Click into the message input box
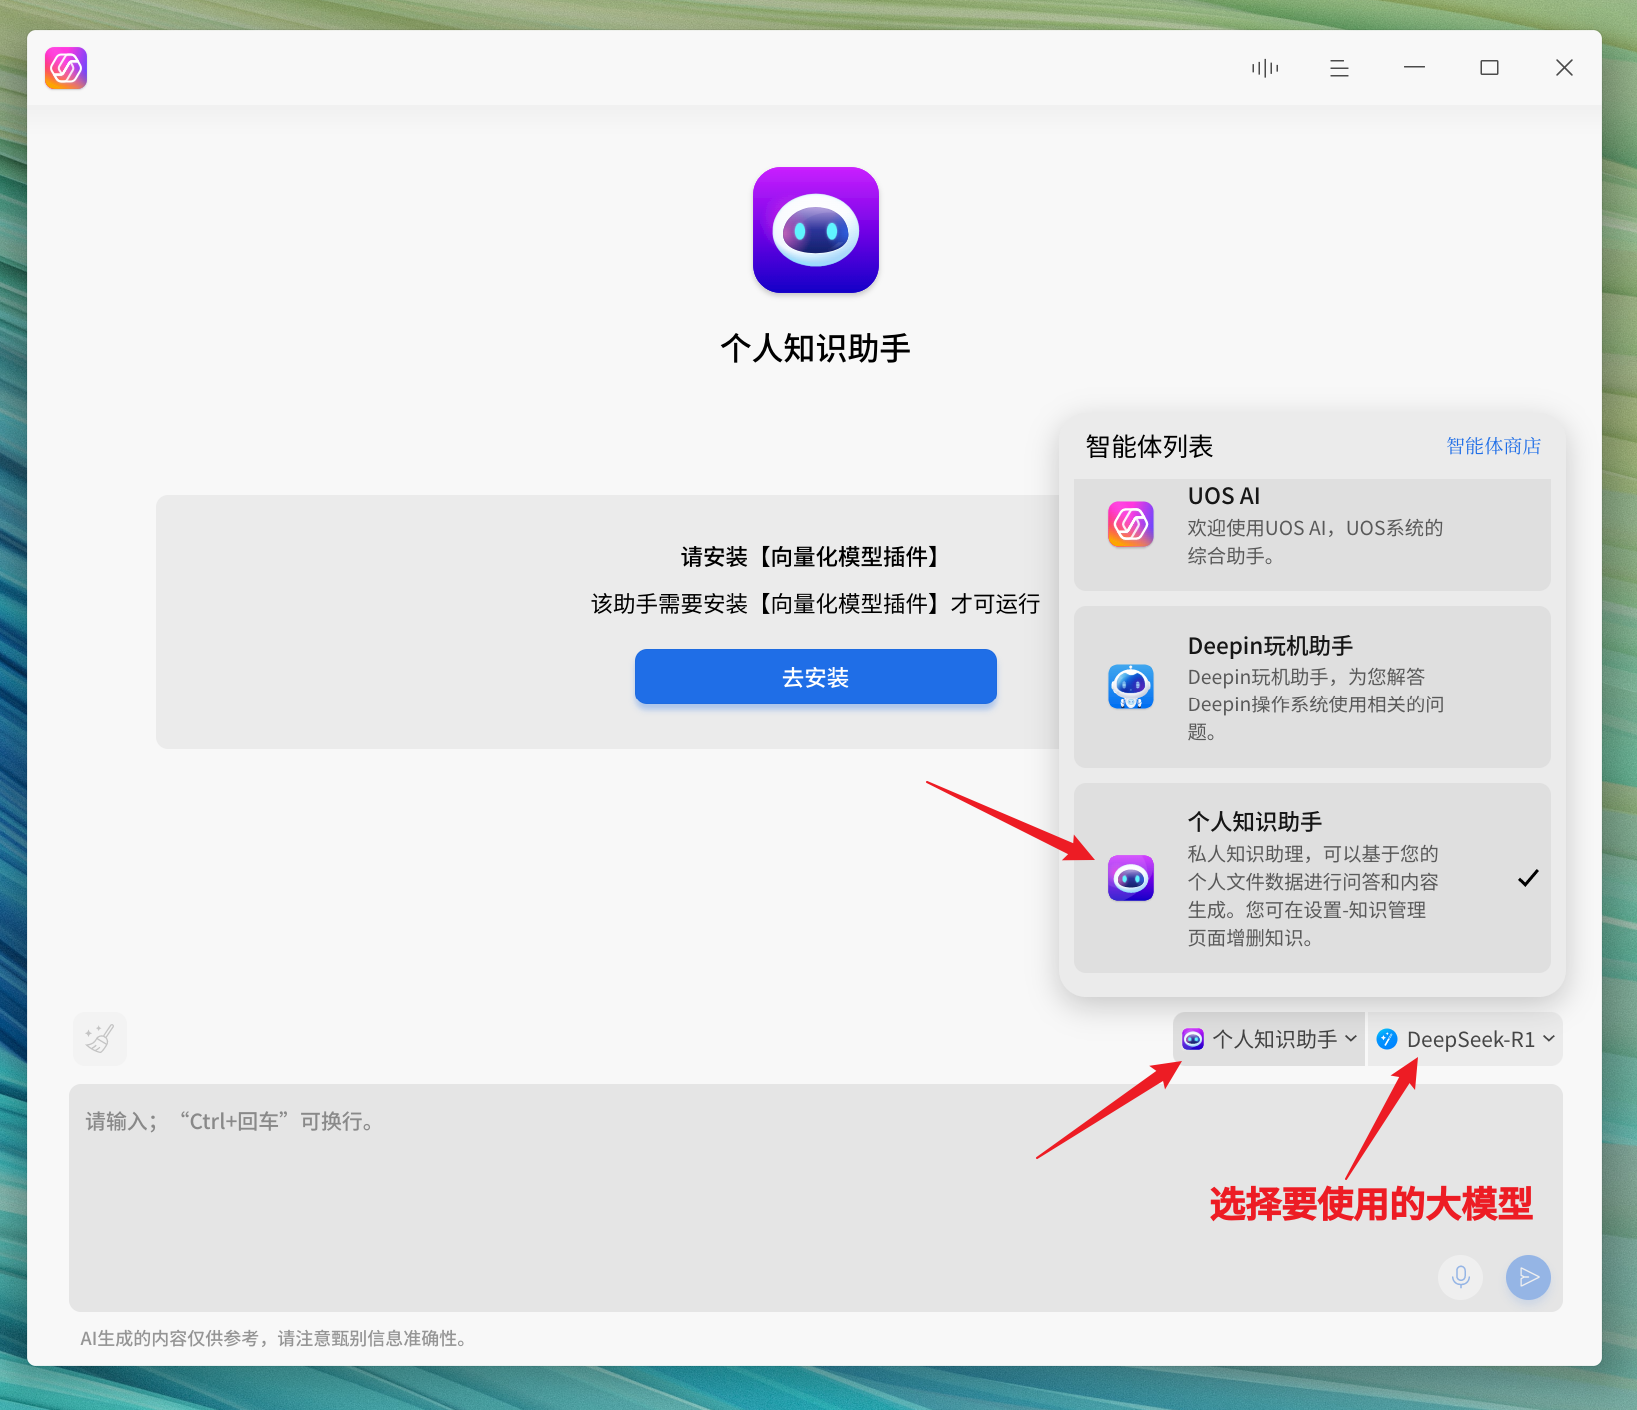Image resolution: width=1637 pixels, height=1410 pixels. click(816, 1198)
